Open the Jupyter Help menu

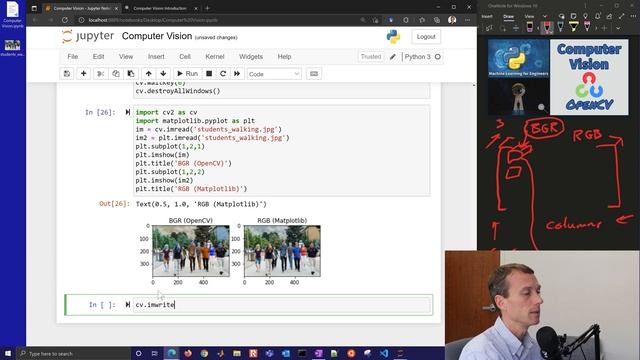point(284,57)
